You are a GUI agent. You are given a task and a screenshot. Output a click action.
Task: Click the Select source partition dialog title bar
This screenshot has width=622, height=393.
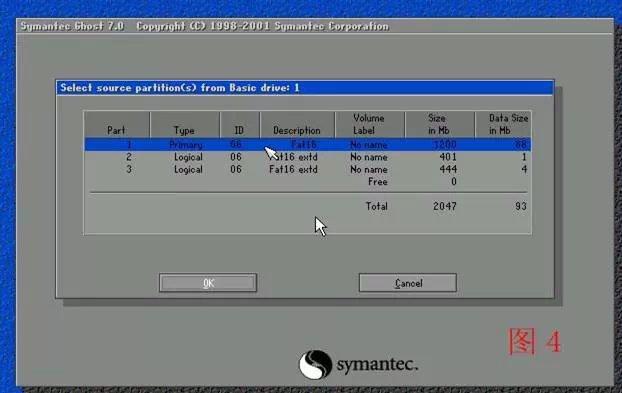pos(305,88)
